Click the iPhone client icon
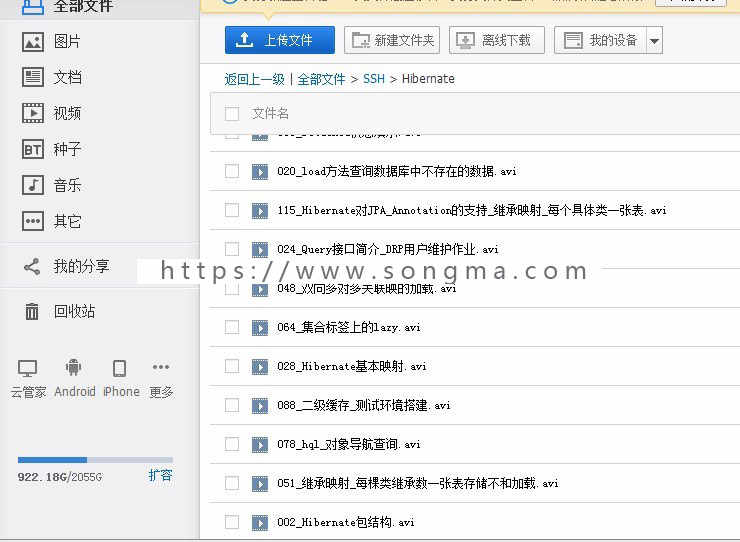This screenshot has height=542, width=740. coord(119,368)
